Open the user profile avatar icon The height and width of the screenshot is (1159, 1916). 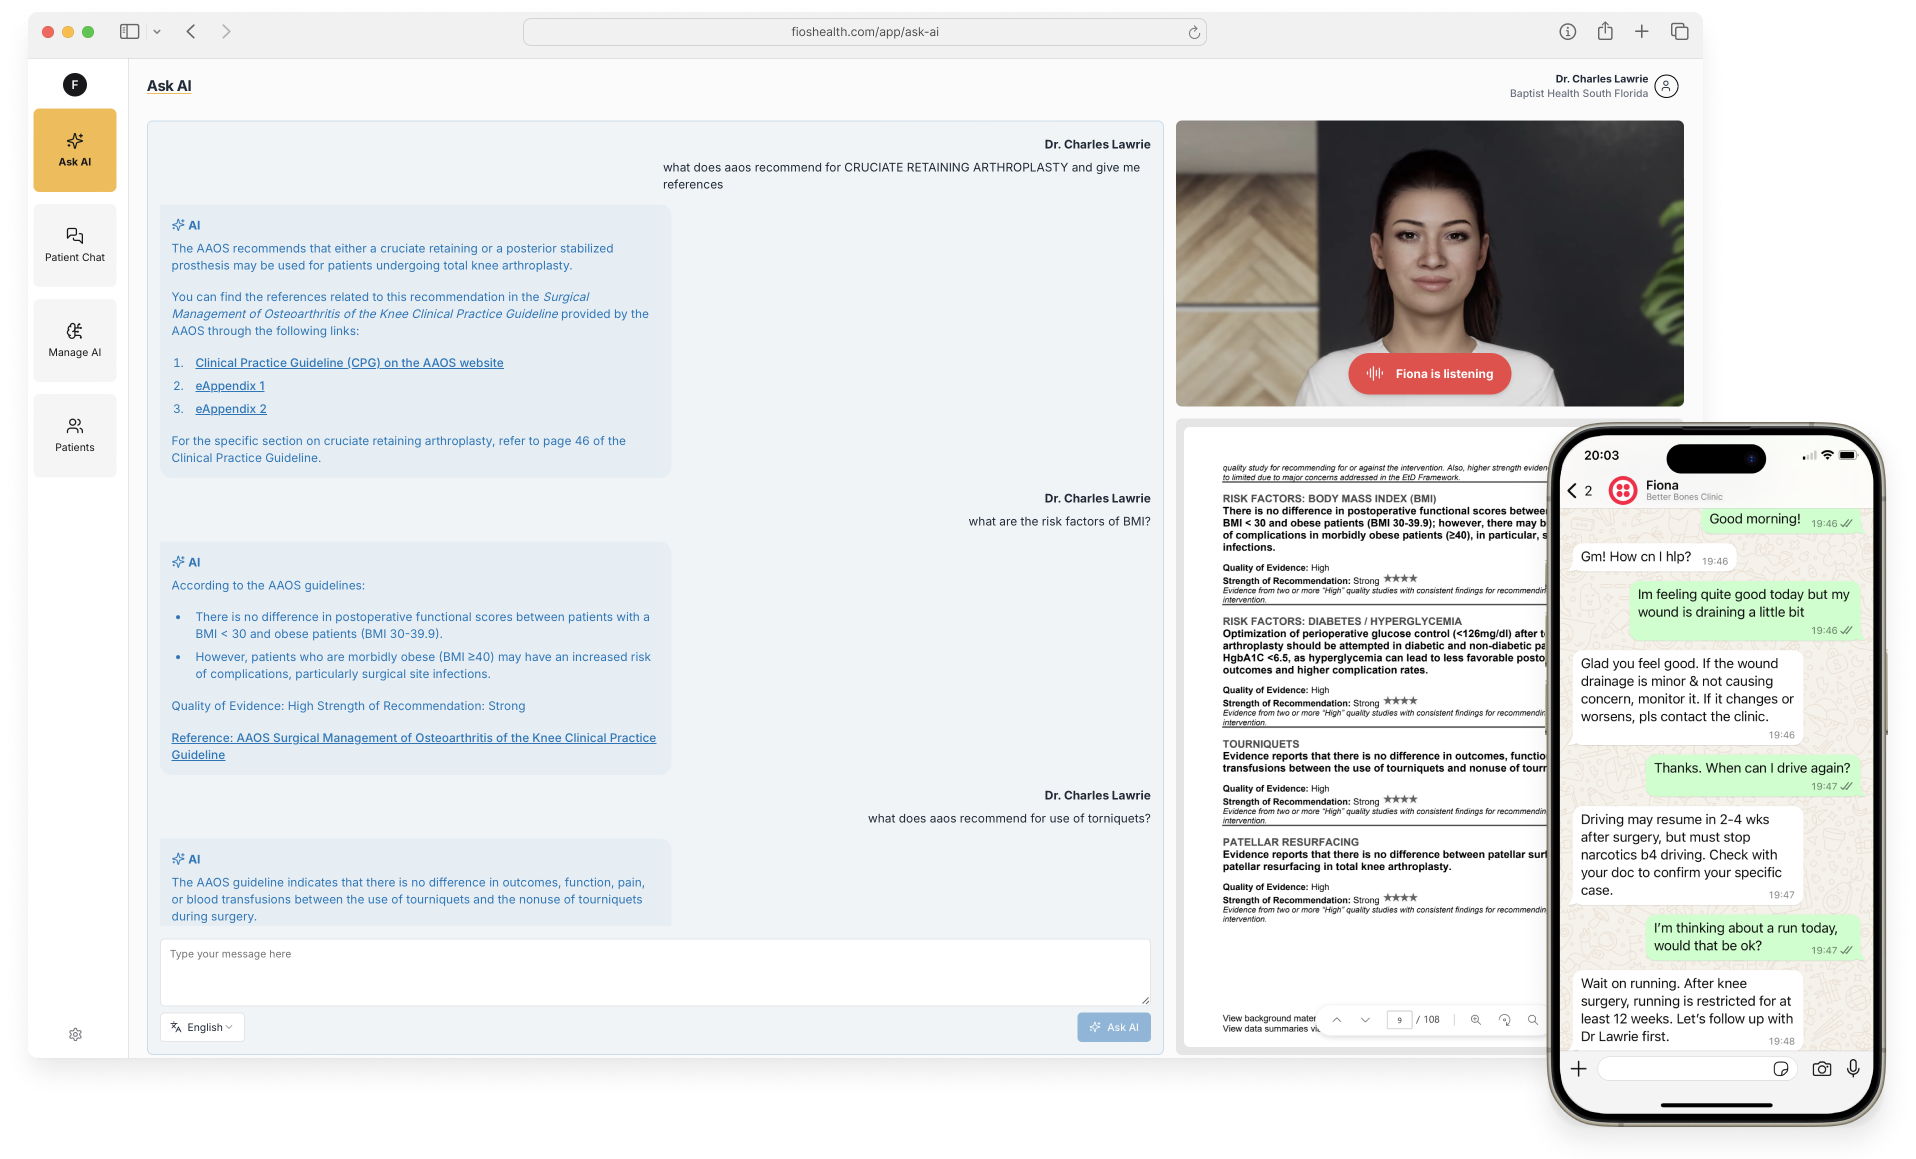(x=1666, y=86)
